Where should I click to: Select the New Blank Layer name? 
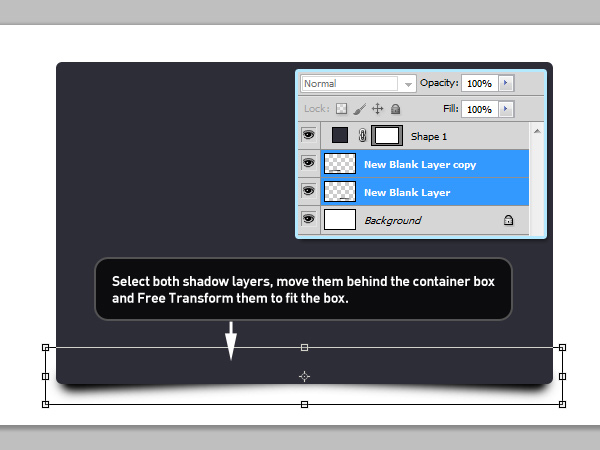407,192
